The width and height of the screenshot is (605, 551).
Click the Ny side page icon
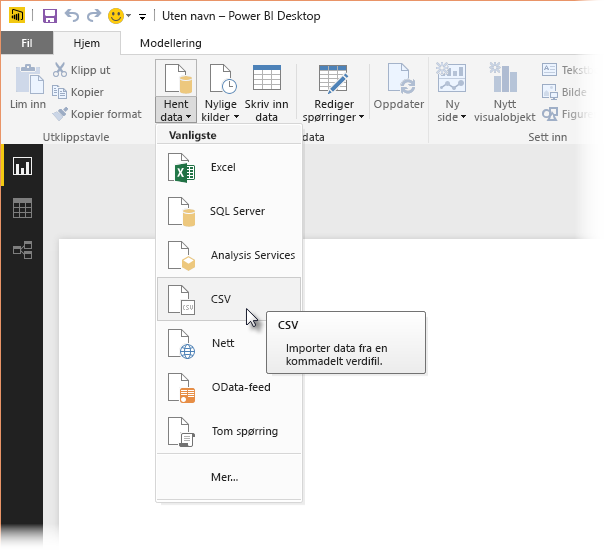pos(451,78)
